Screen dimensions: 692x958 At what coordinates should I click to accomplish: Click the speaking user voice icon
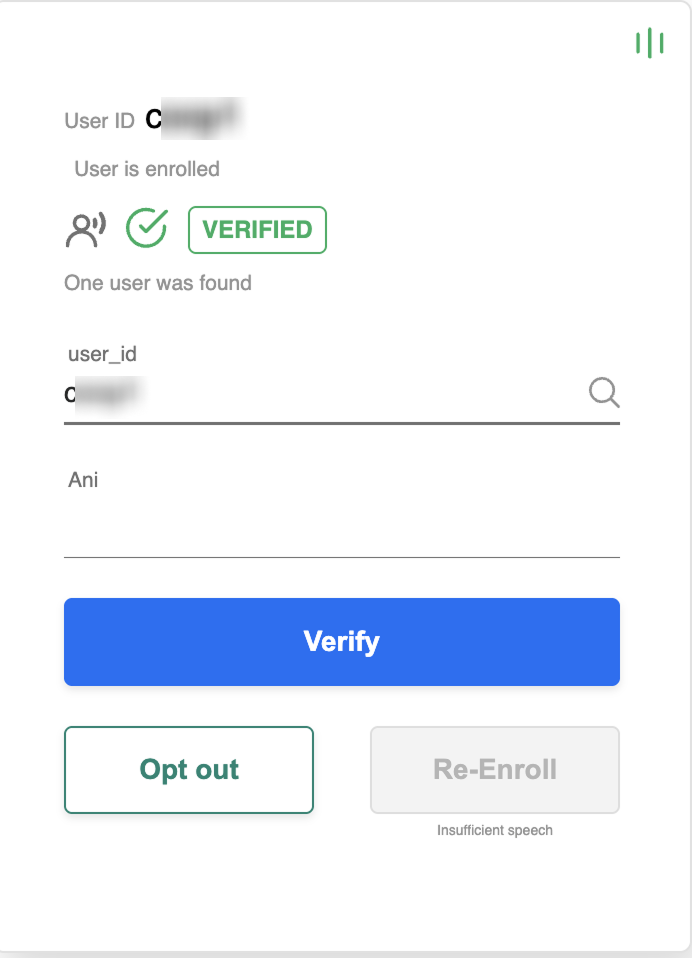point(85,229)
